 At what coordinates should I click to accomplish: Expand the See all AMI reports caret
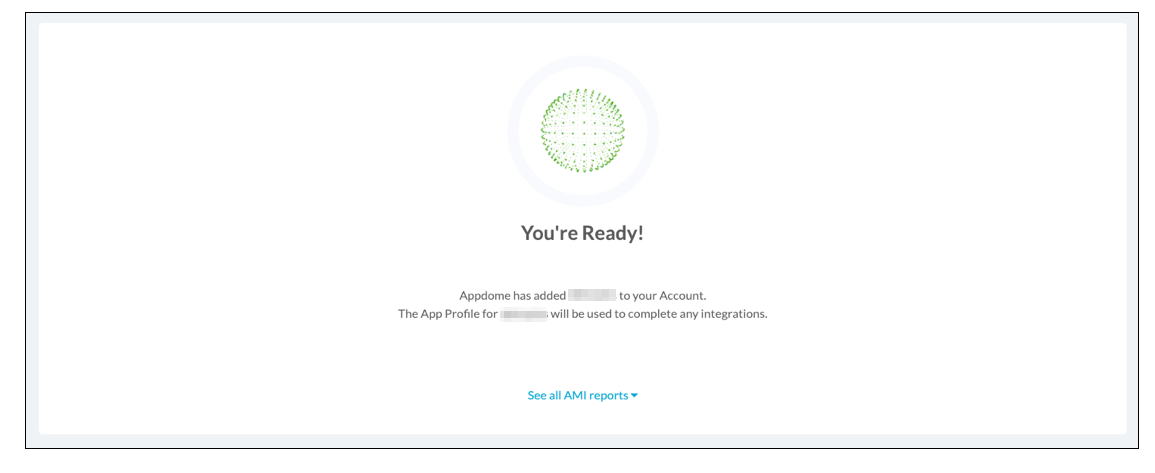pos(635,396)
